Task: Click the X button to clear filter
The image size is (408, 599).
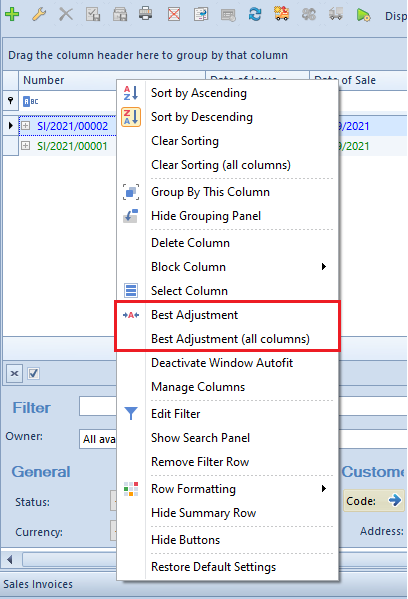Action: click(15, 373)
